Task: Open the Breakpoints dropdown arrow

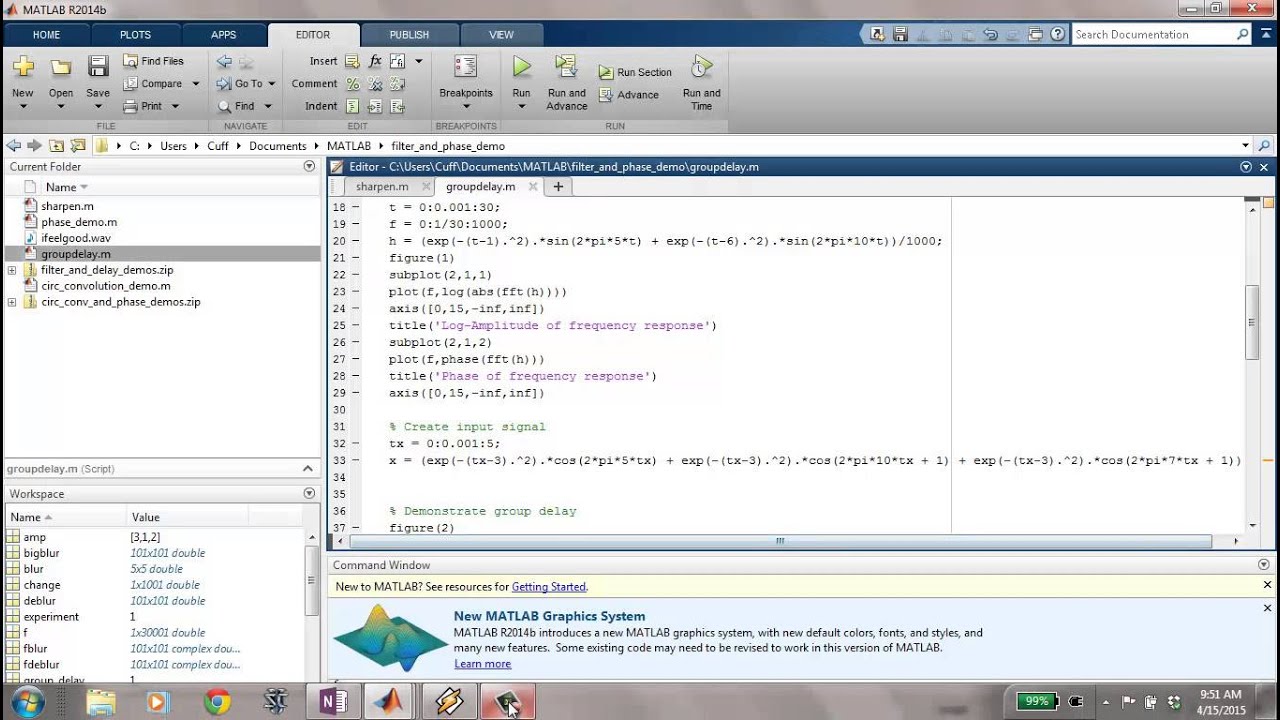Action: coord(466,106)
